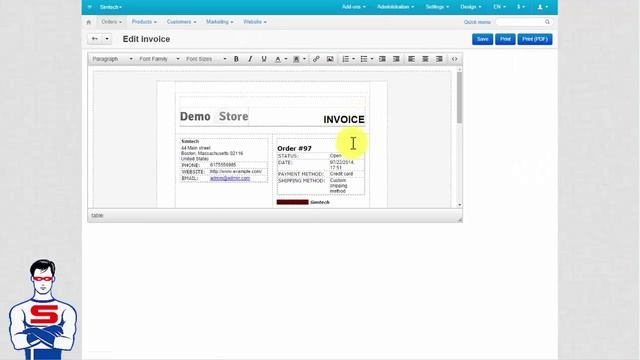This screenshot has height=360, width=640.
Task: Expand the bullet list style arrow
Action: 372,59
